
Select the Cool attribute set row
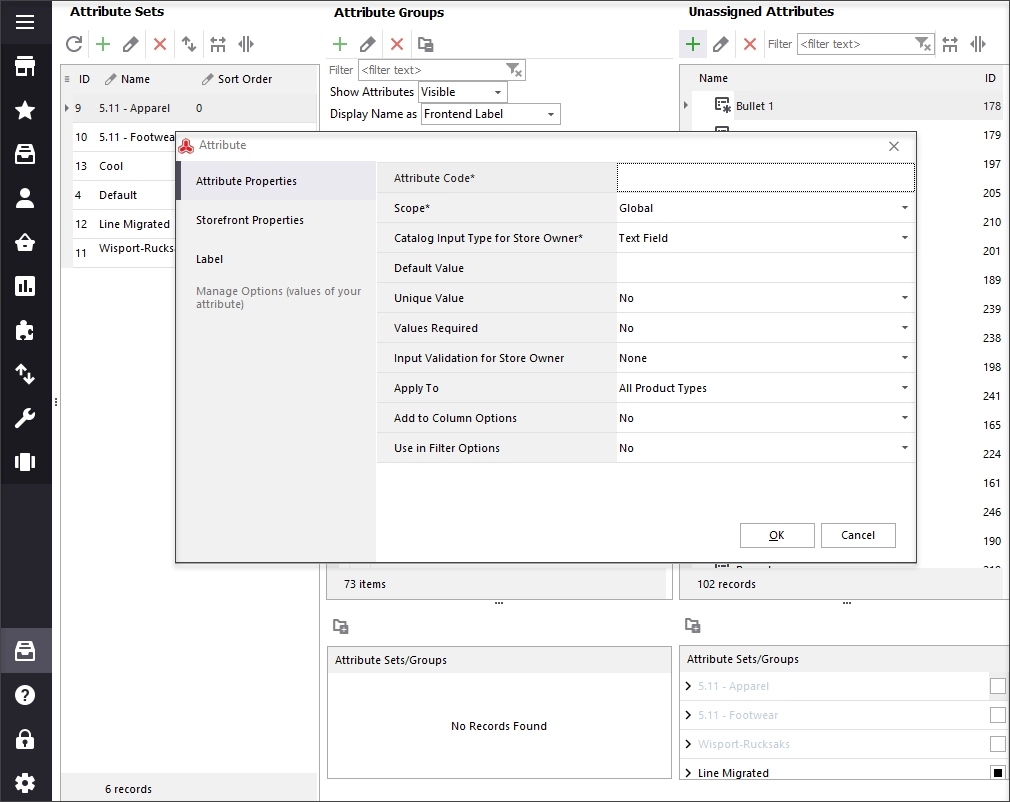[124, 166]
